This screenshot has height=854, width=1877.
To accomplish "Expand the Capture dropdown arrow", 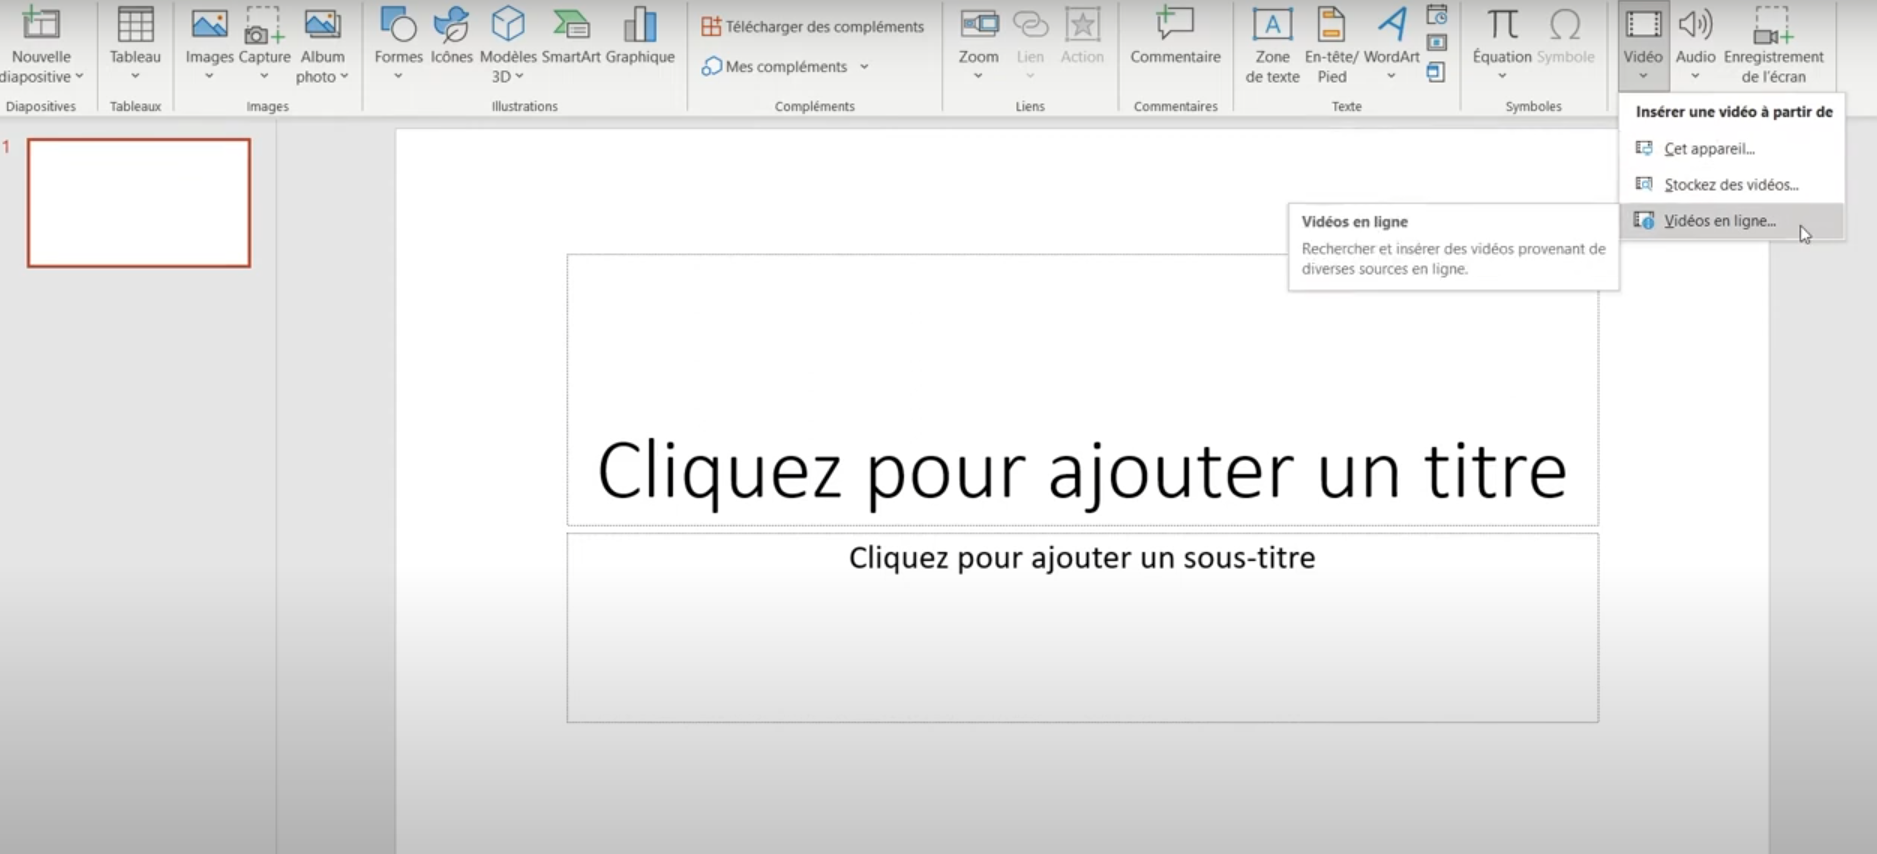I will click(264, 77).
